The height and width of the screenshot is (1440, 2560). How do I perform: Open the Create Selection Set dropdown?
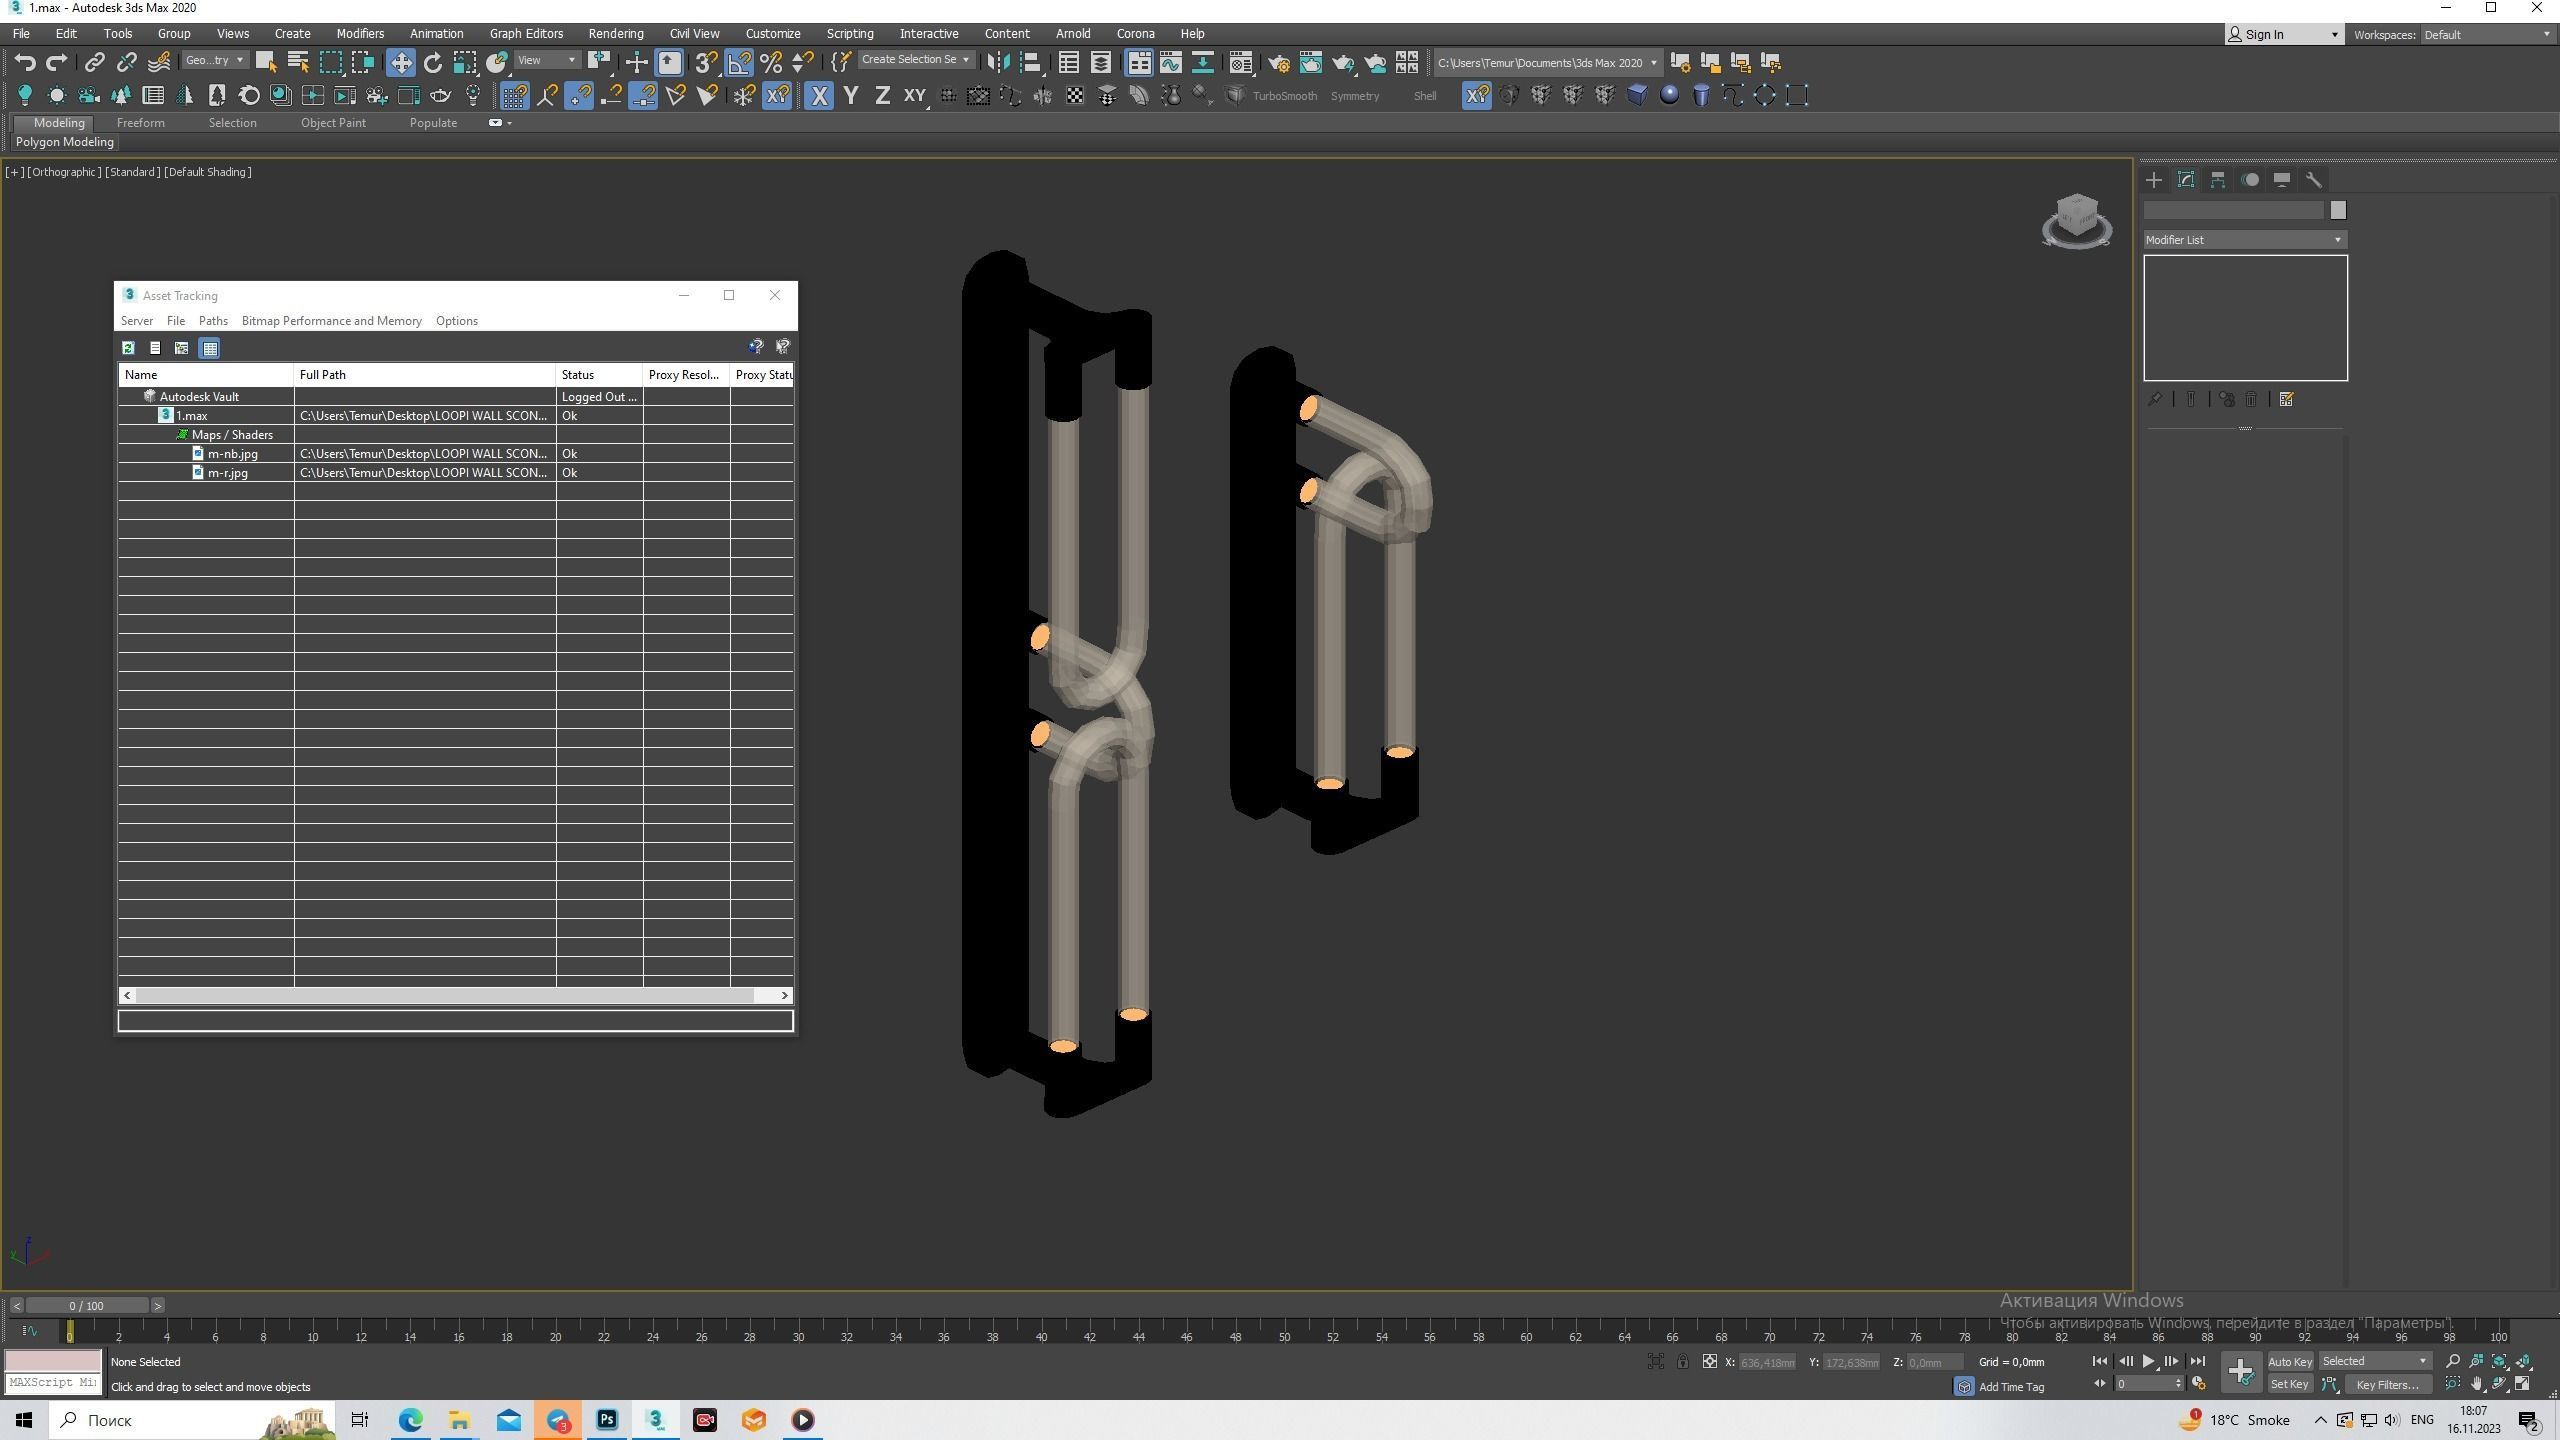pos(915,60)
